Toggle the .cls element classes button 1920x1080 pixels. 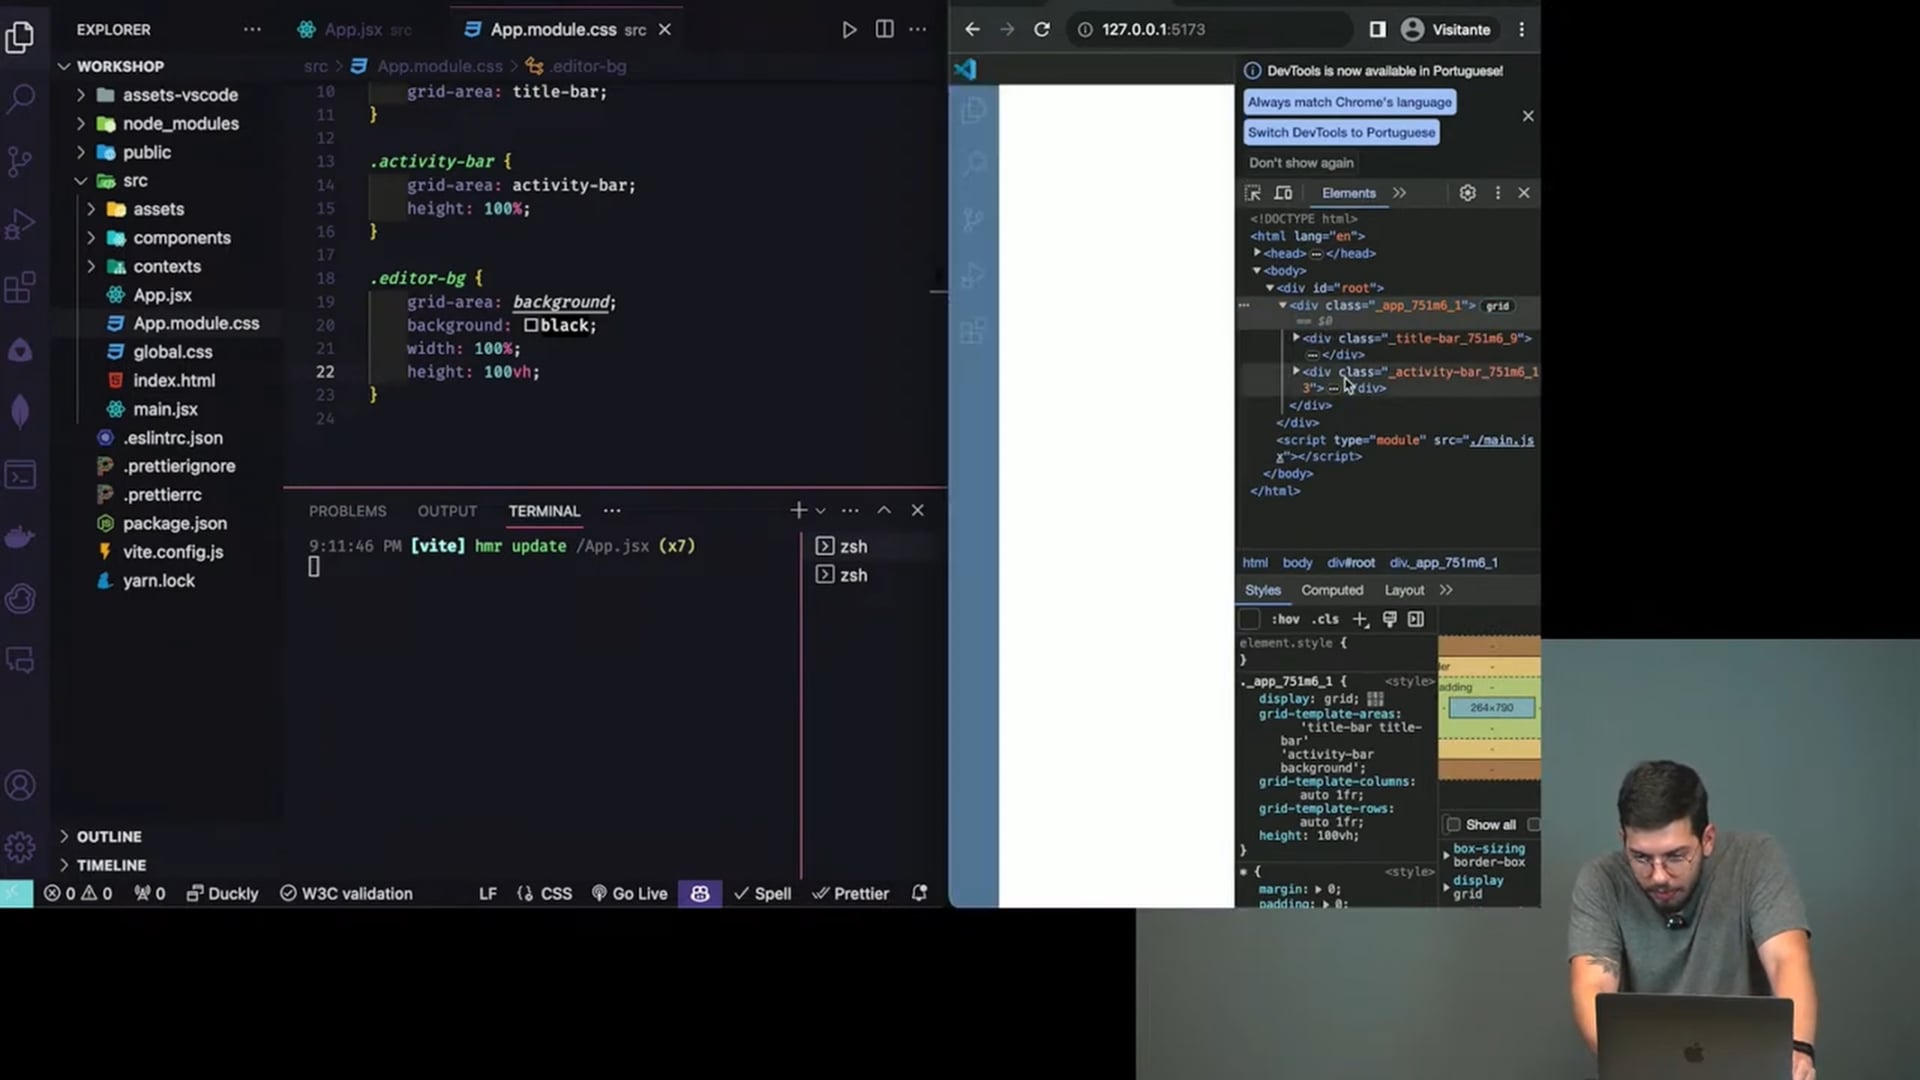[x=1325, y=620]
